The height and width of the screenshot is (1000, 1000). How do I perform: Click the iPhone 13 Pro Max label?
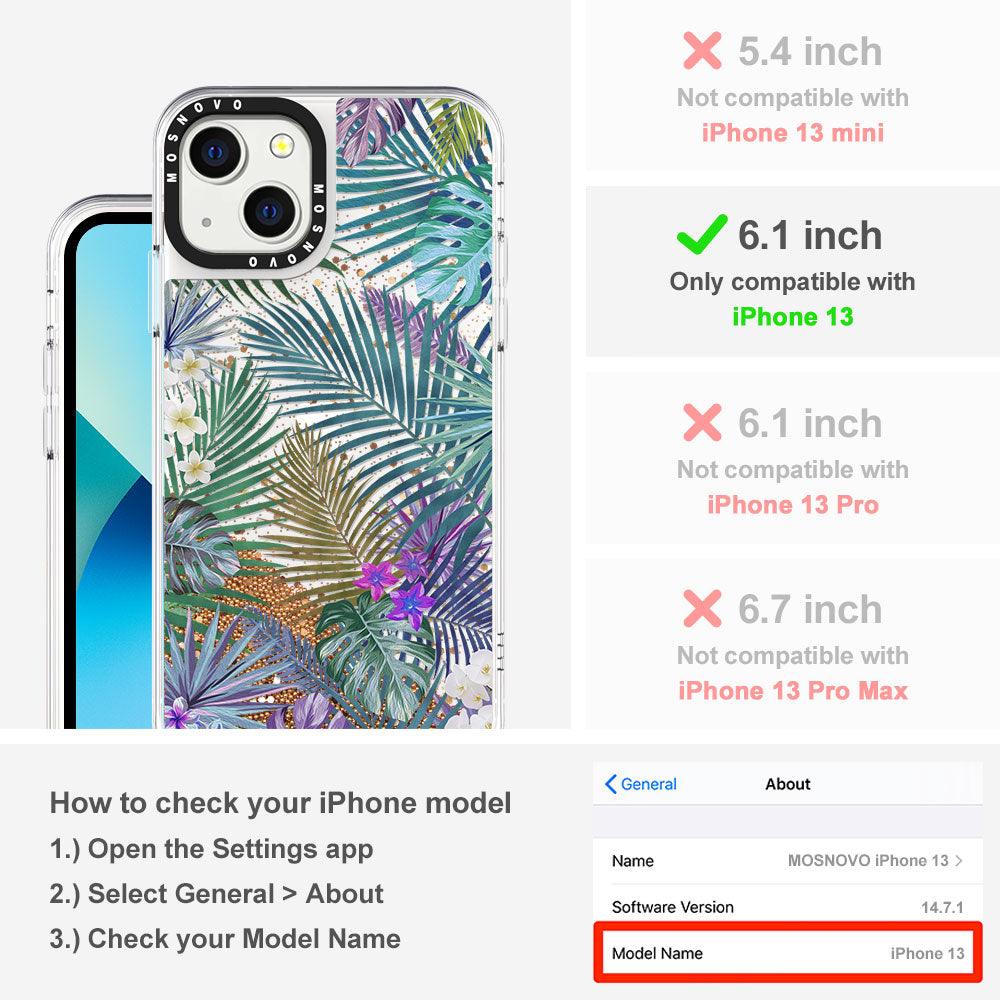(793, 691)
